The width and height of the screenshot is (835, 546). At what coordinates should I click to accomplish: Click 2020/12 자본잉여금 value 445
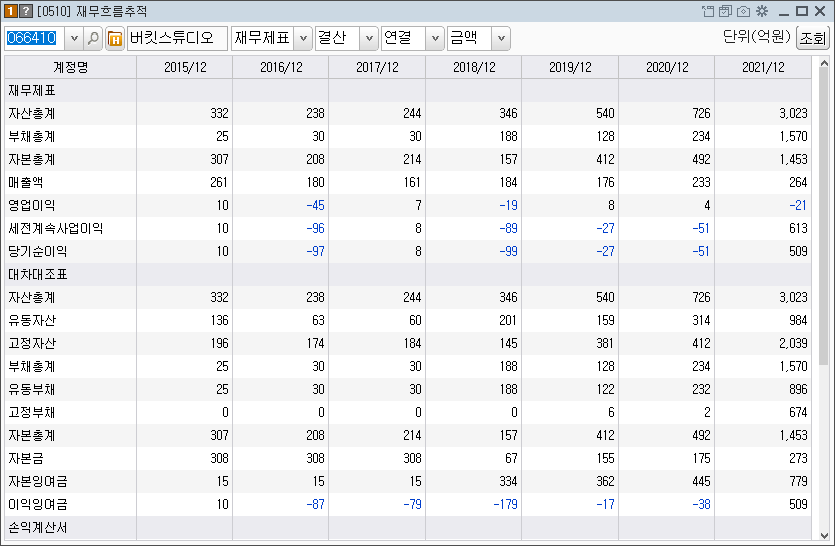(701, 482)
